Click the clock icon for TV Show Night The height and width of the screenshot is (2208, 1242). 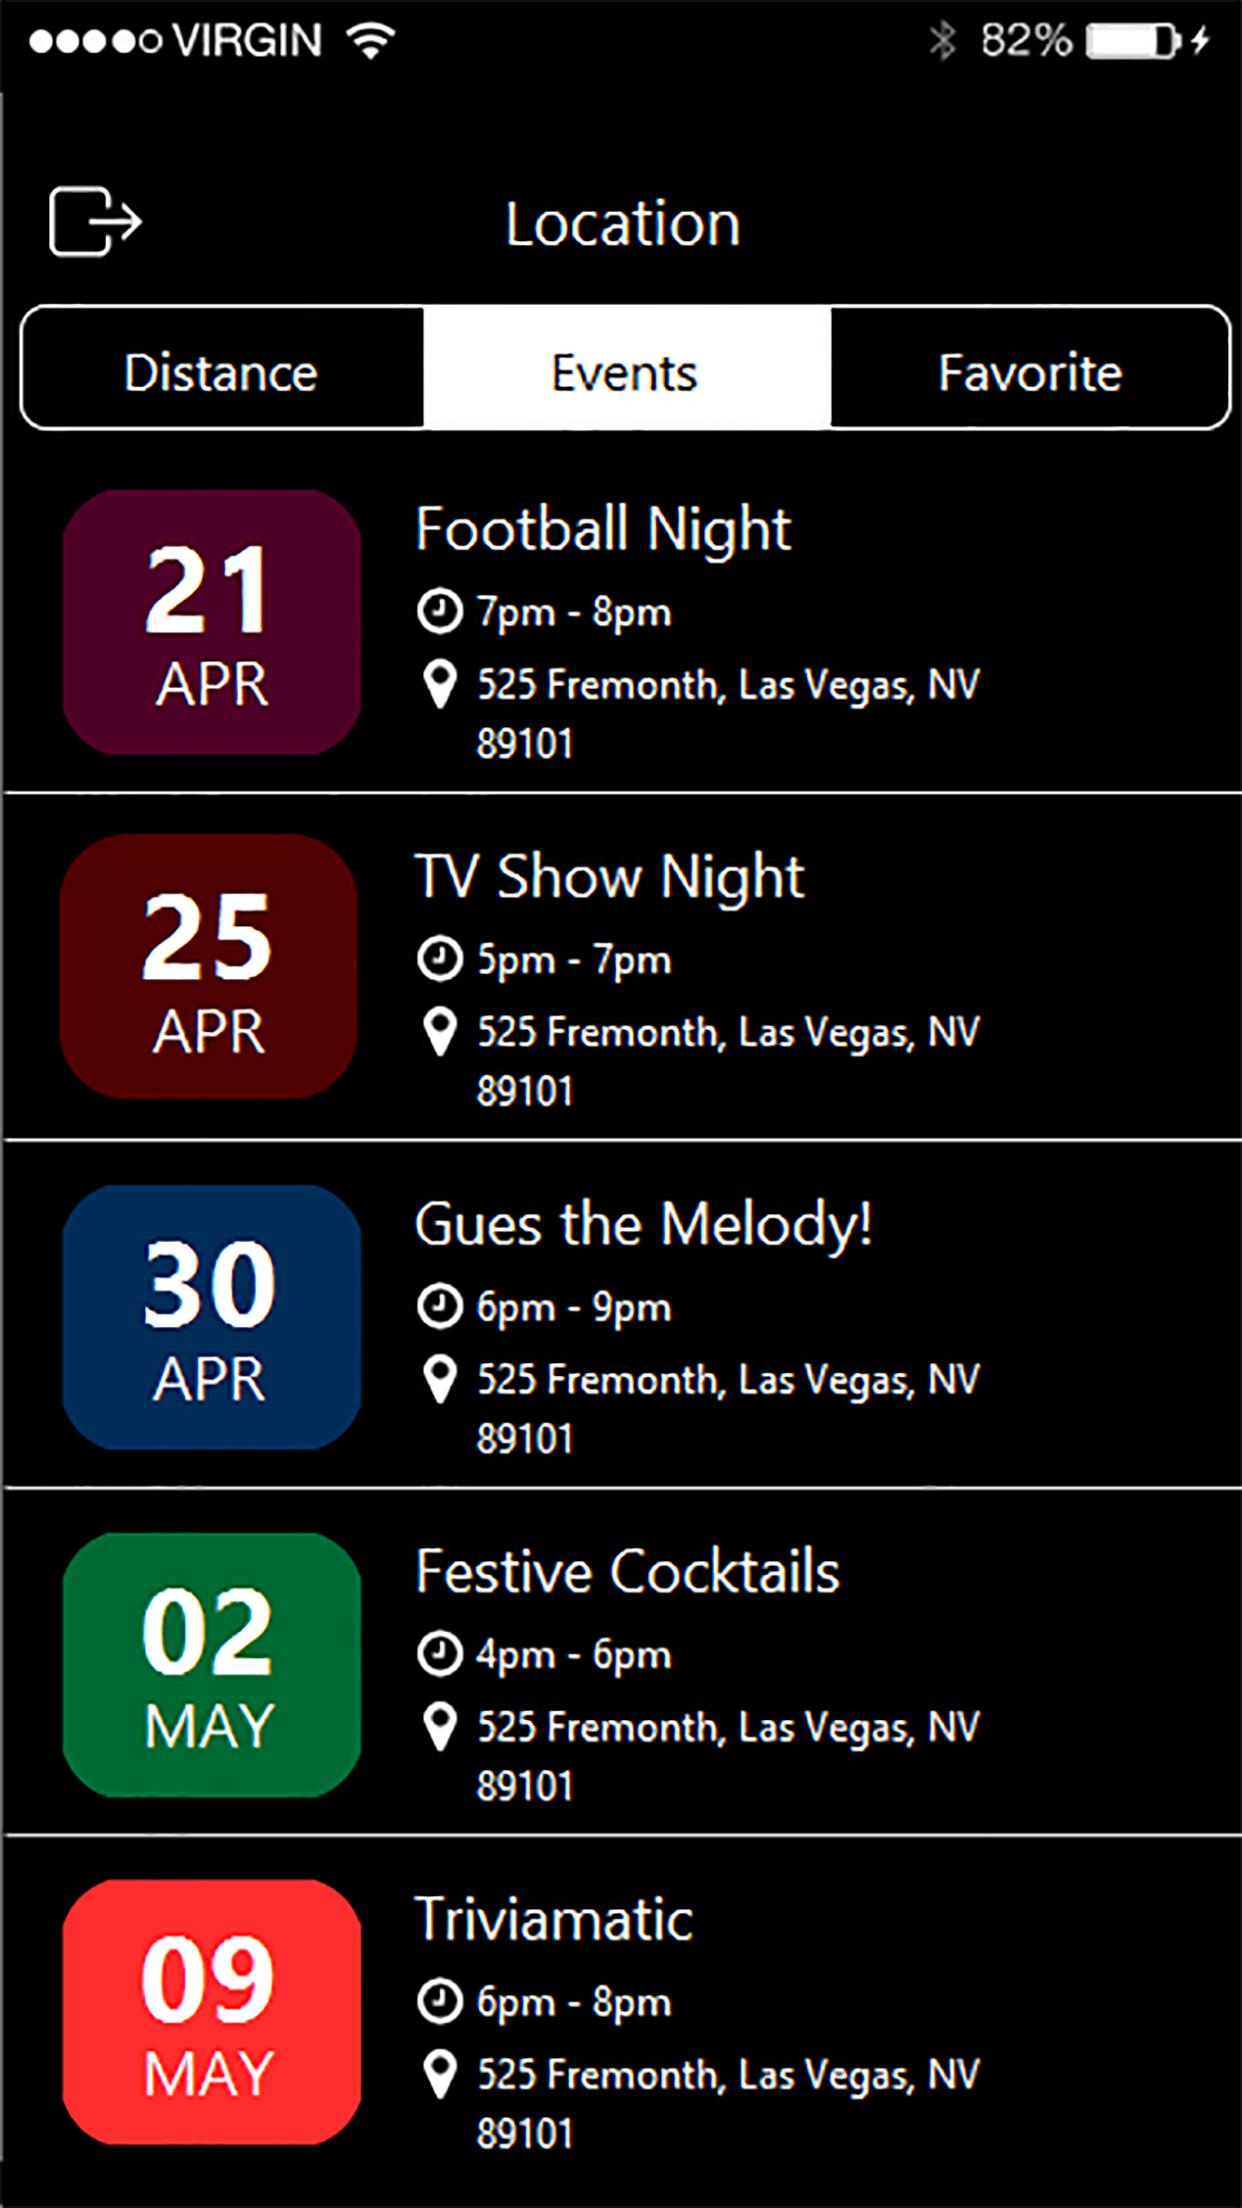pos(439,959)
